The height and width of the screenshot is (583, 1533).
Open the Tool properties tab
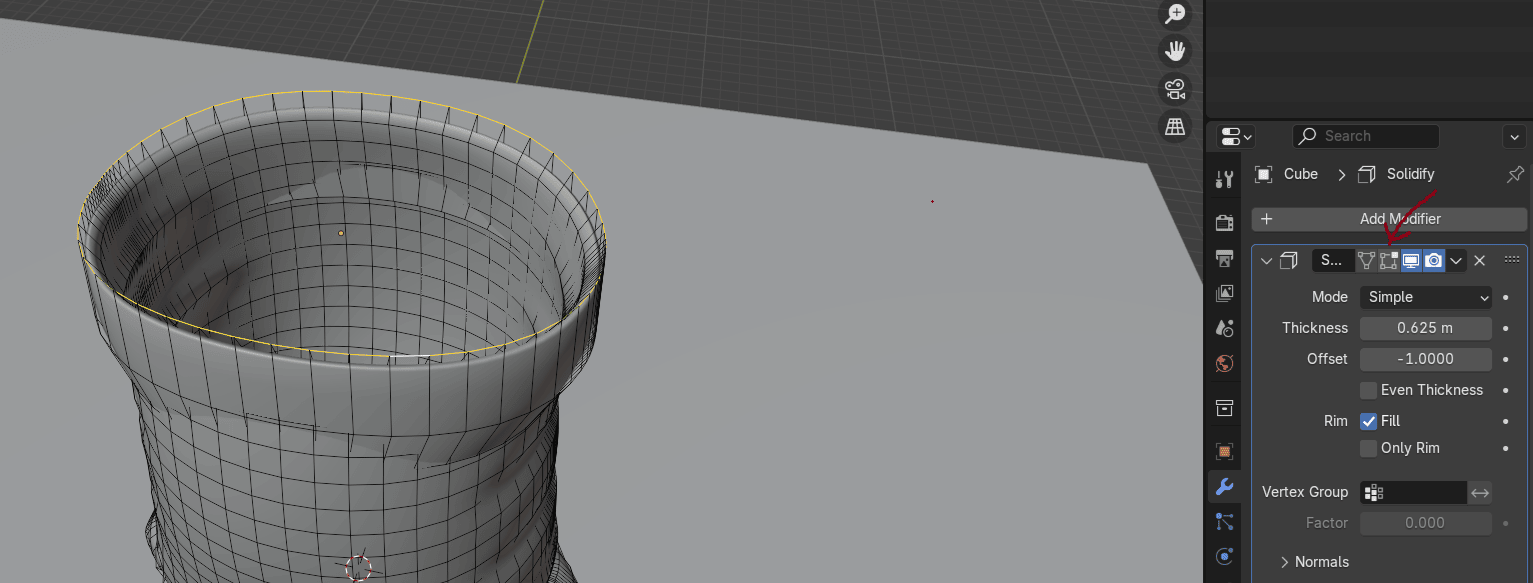[x=1224, y=179]
